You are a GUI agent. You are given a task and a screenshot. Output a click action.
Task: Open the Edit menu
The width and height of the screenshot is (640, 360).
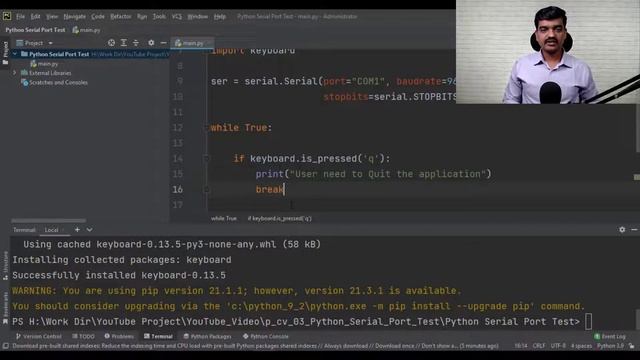tap(36, 17)
